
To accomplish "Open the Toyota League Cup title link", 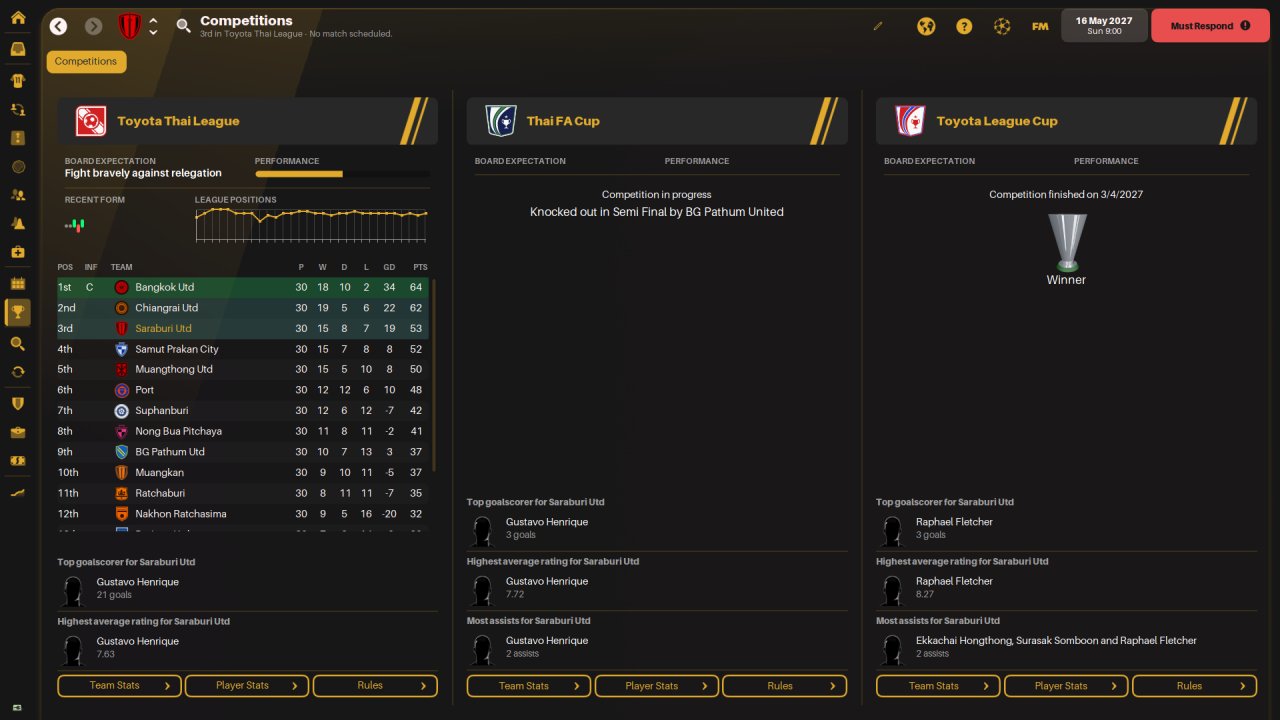I will (997, 121).
